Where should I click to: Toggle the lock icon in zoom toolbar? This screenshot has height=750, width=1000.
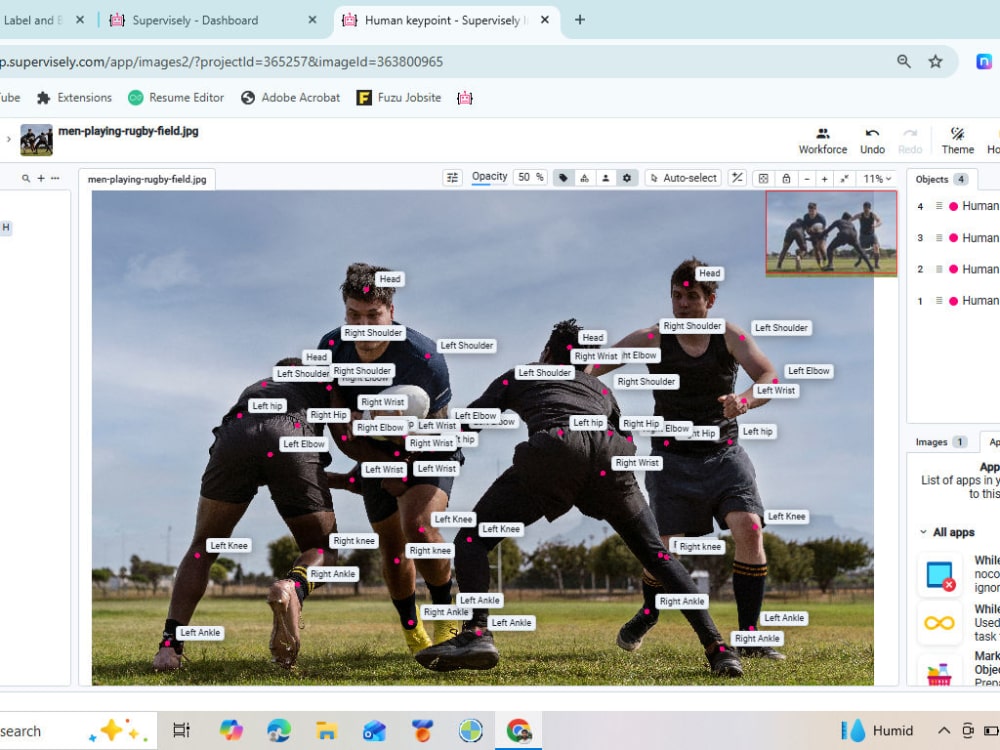point(786,179)
